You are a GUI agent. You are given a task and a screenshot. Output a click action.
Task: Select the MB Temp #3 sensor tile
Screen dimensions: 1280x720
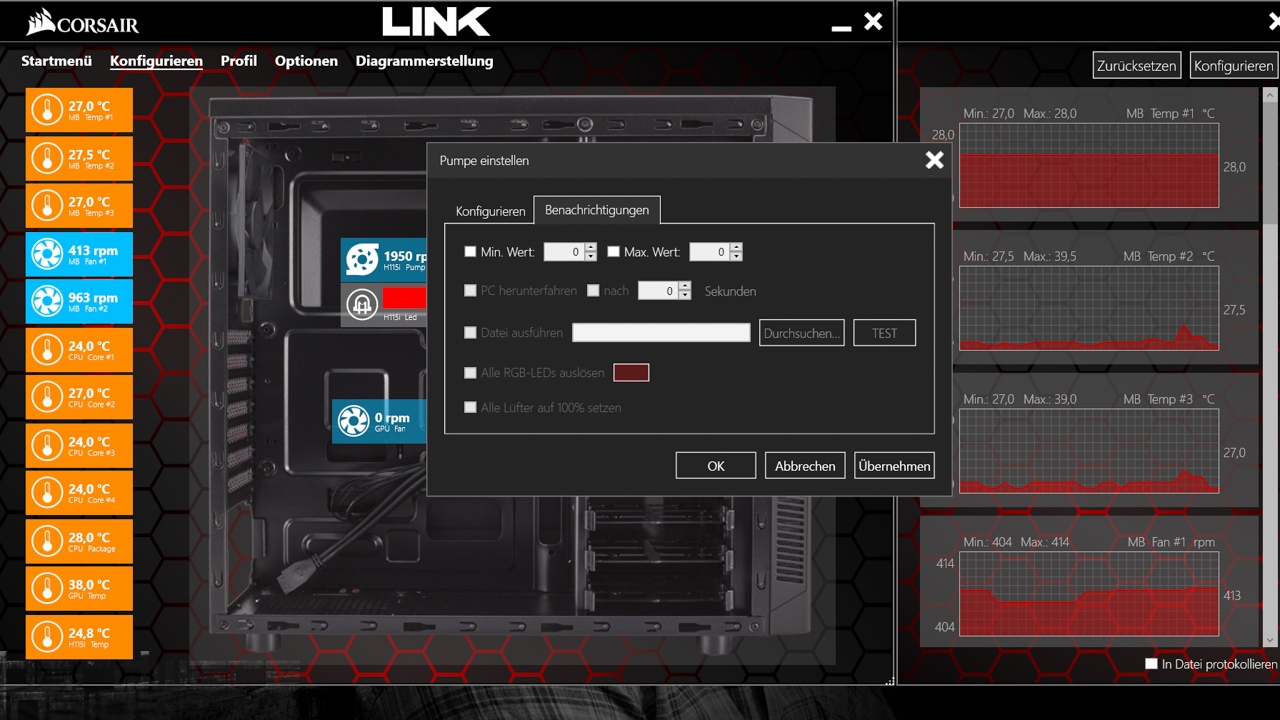(x=79, y=206)
